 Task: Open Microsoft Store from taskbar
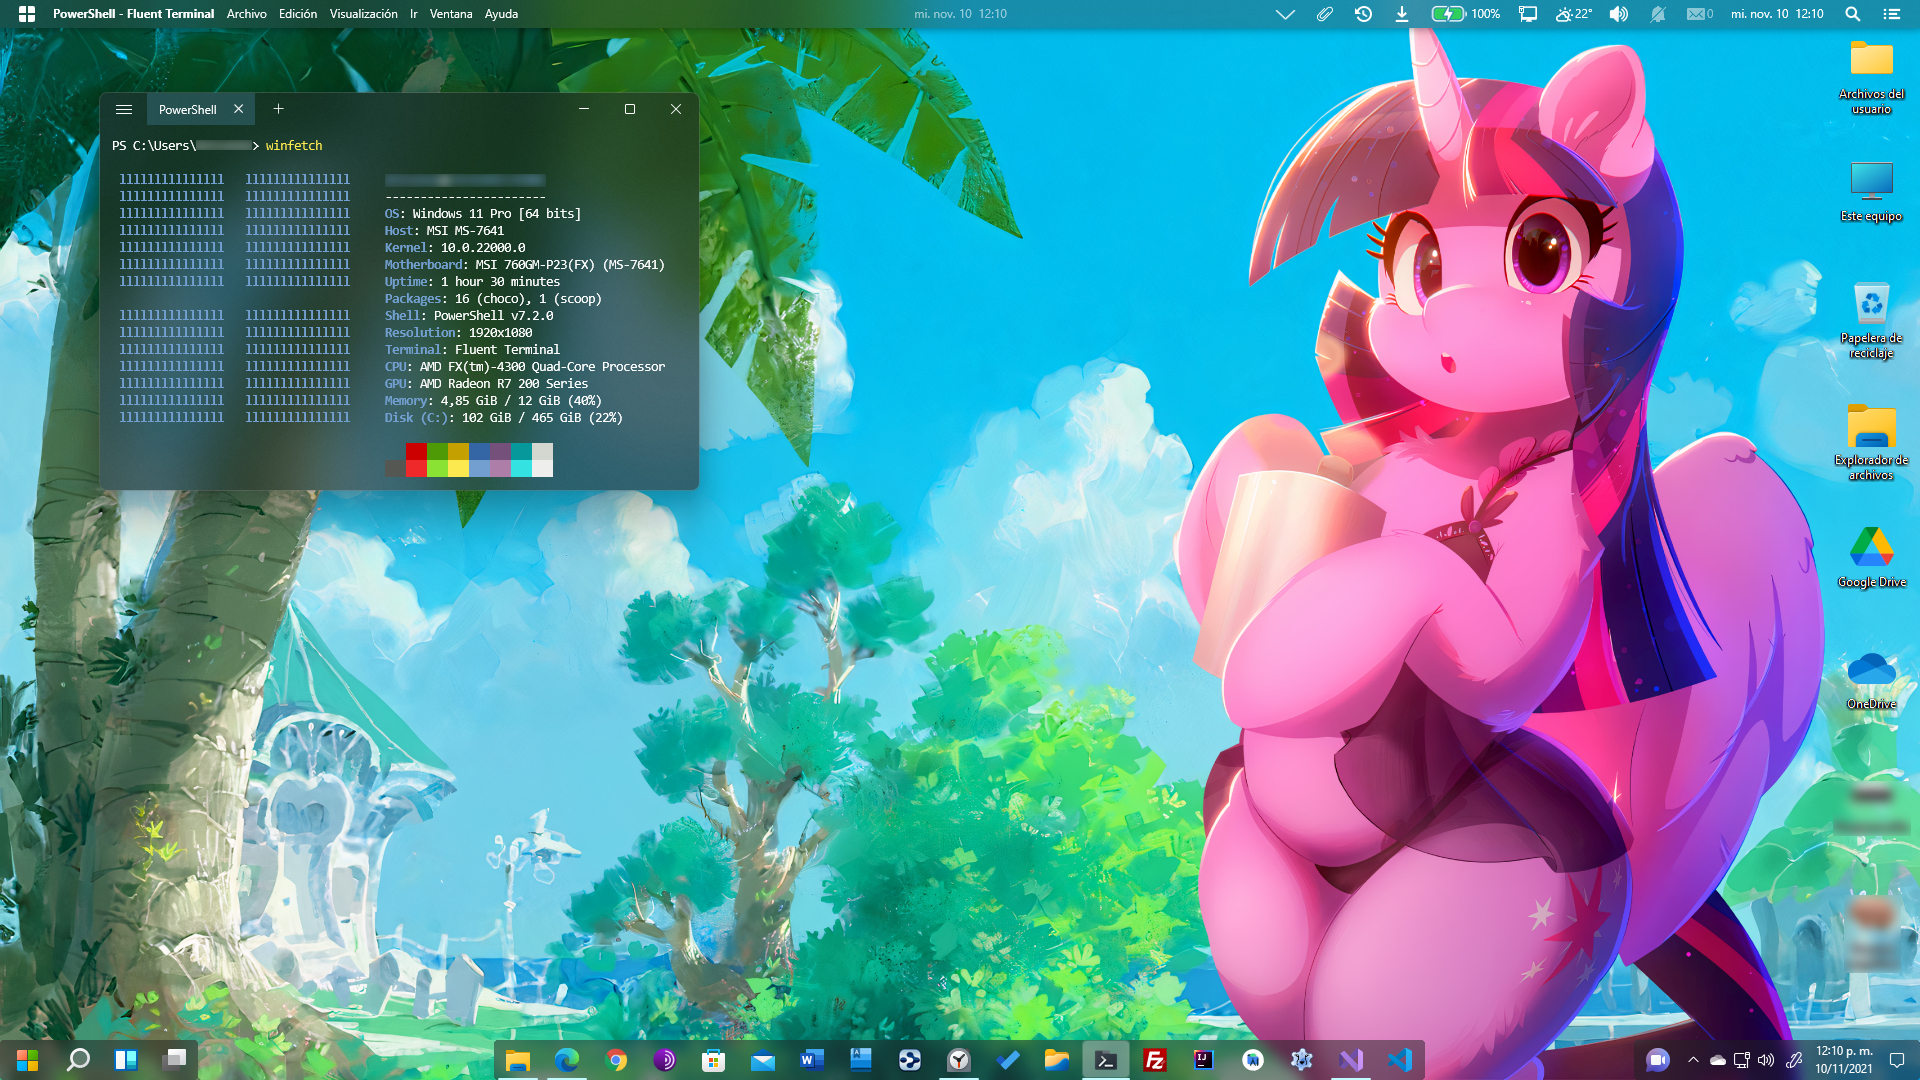(713, 1060)
